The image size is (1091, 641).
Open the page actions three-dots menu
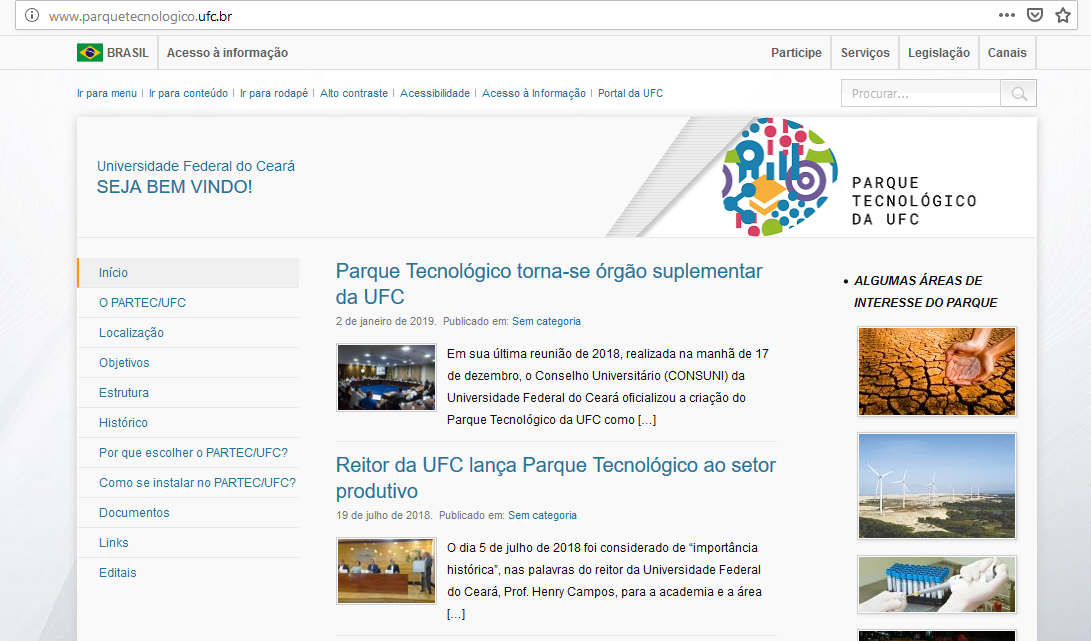coord(1006,16)
